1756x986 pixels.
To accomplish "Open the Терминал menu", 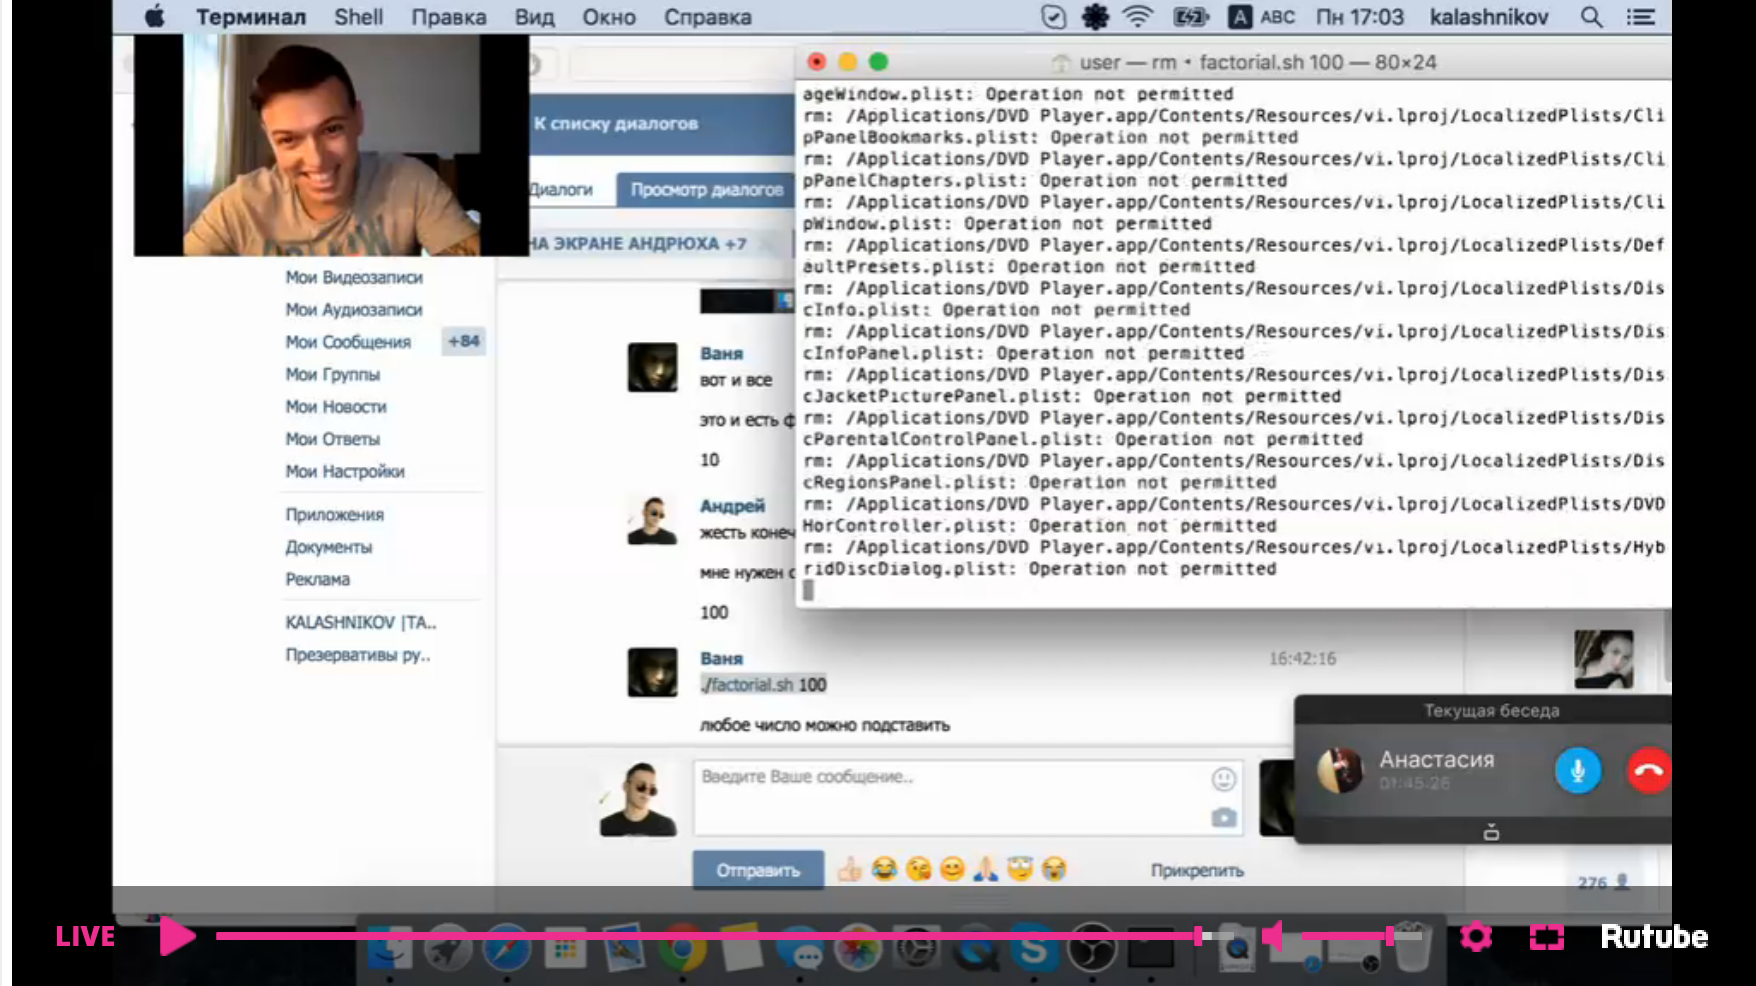I will tap(251, 17).
